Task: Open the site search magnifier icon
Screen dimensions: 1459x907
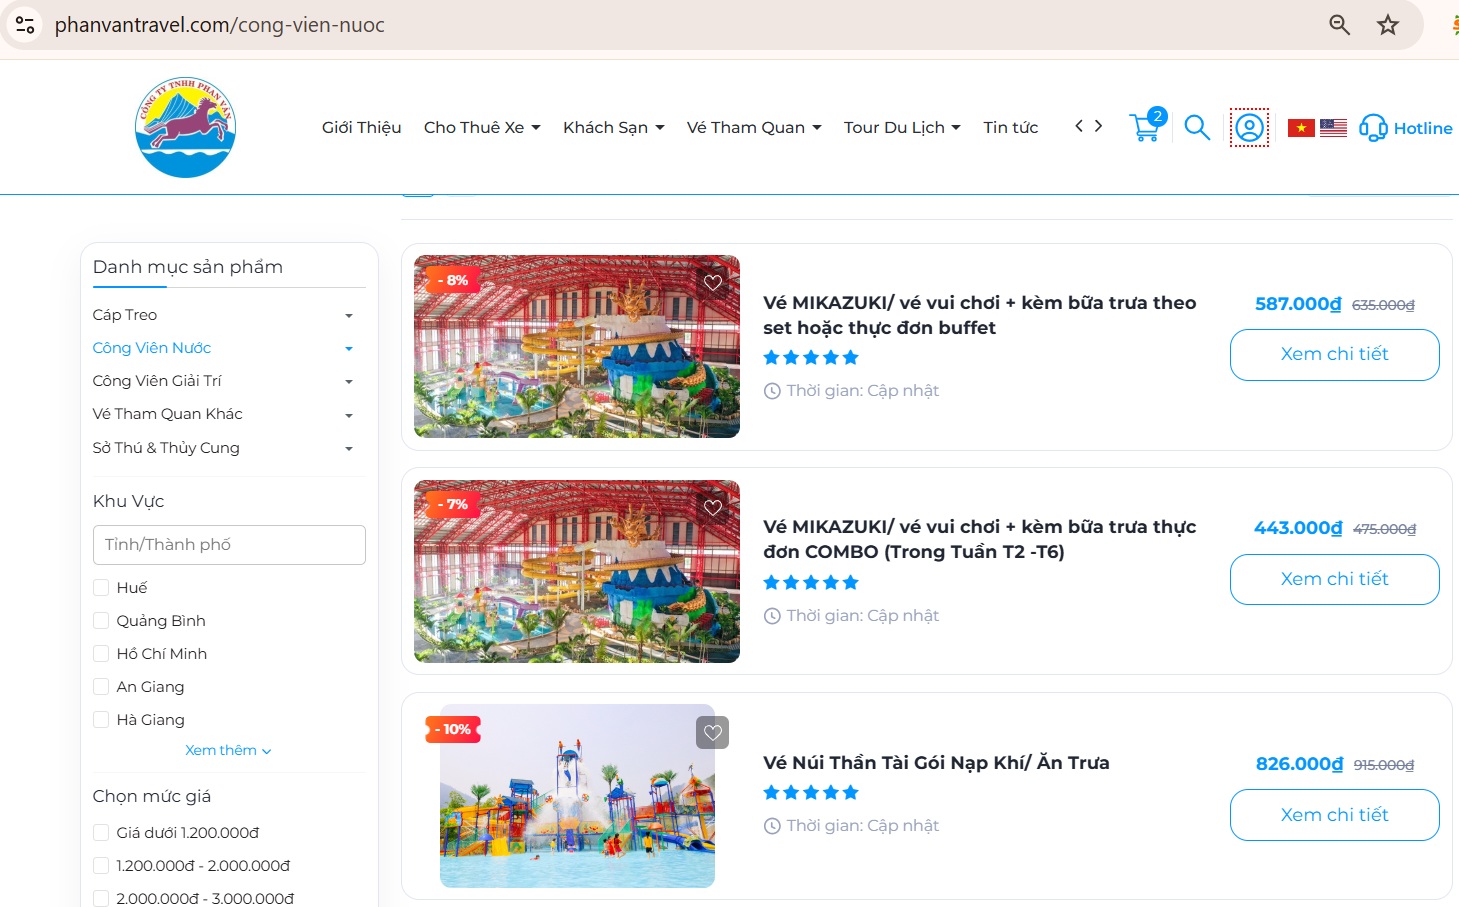Action: (x=1197, y=127)
